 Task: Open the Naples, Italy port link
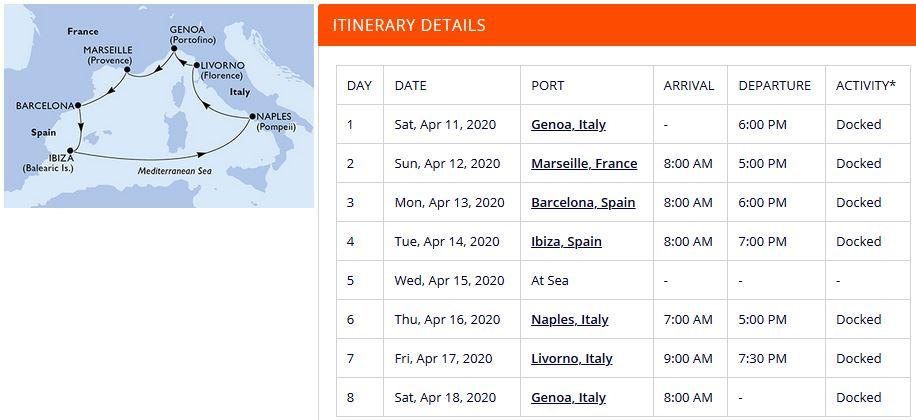(x=569, y=320)
